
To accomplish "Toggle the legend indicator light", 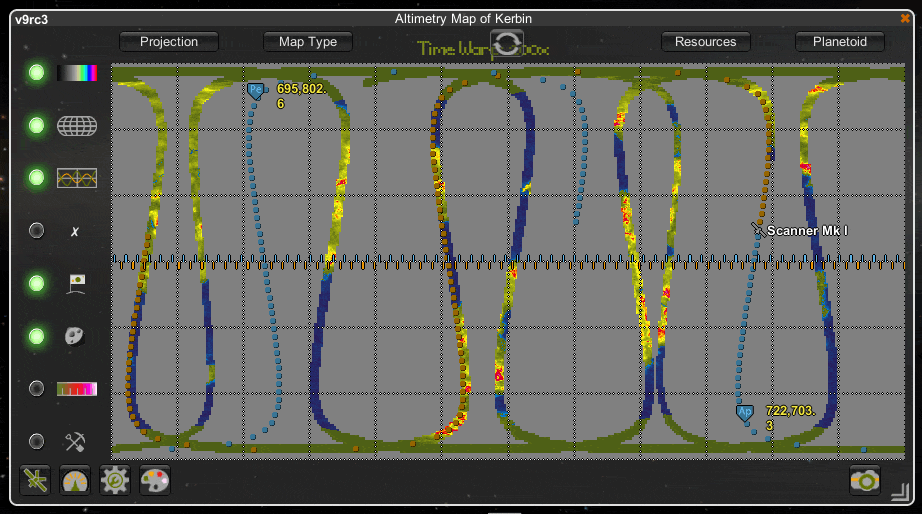I will click(x=36, y=389).
